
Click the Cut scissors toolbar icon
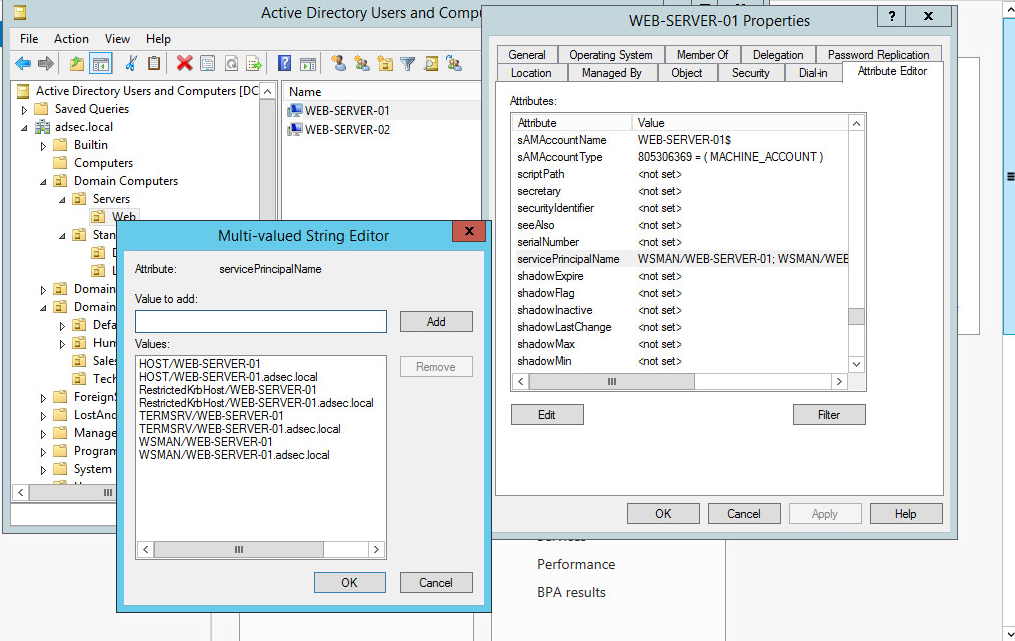pos(131,64)
